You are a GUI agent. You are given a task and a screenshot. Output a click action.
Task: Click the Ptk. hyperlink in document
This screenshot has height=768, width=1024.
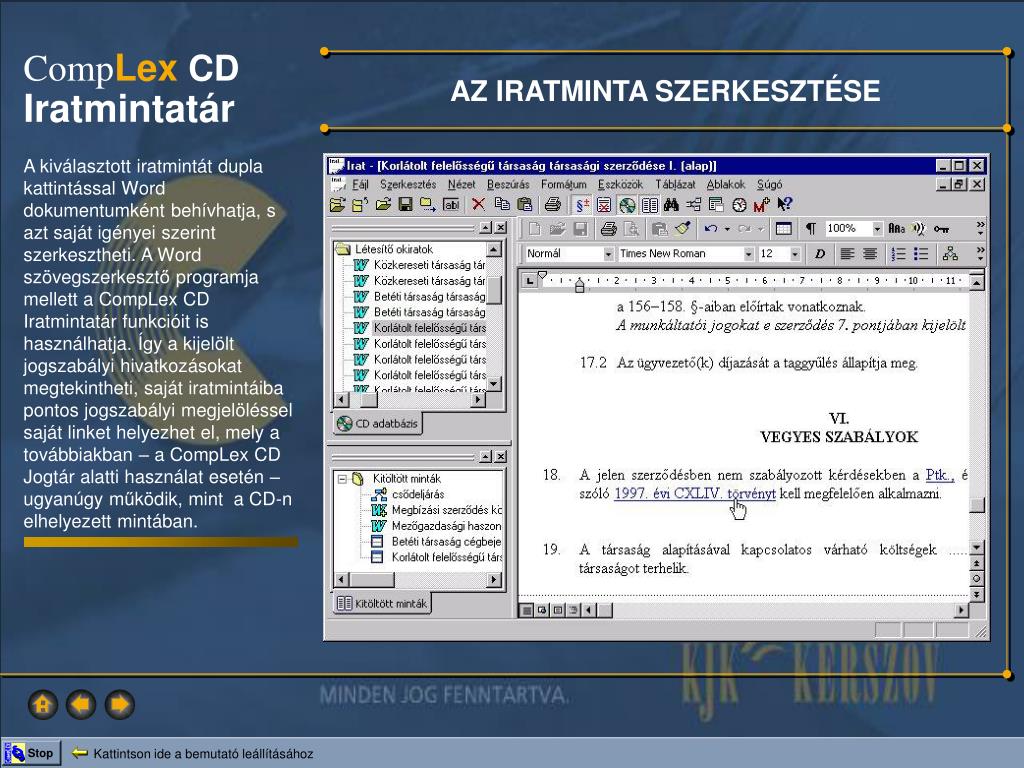940,475
